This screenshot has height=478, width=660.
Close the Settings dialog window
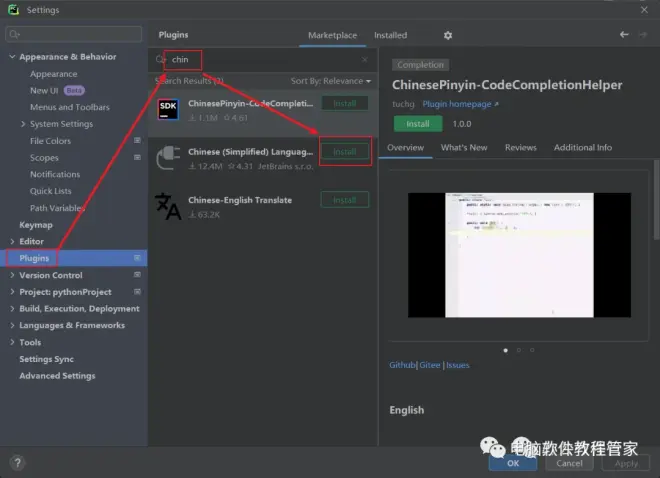pyautogui.click(x=644, y=10)
